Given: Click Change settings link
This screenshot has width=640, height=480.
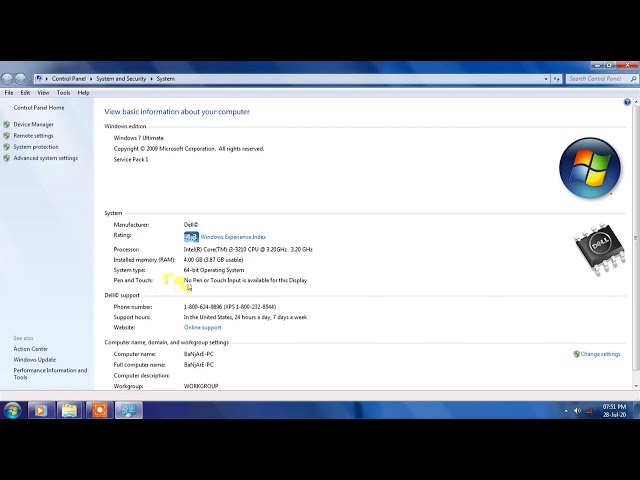Looking at the screenshot, I should point(600,354).
